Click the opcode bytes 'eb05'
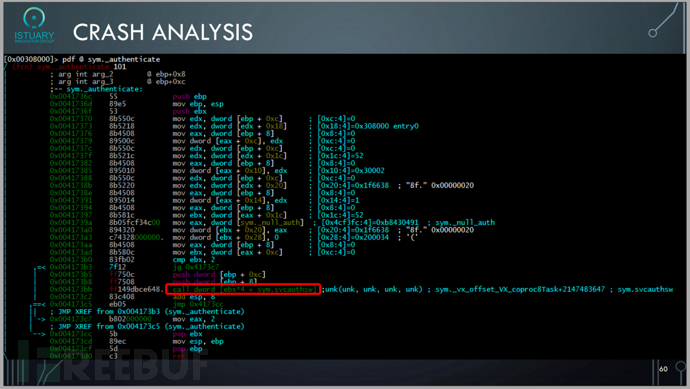690x389 pixels. tap(117, 304)
